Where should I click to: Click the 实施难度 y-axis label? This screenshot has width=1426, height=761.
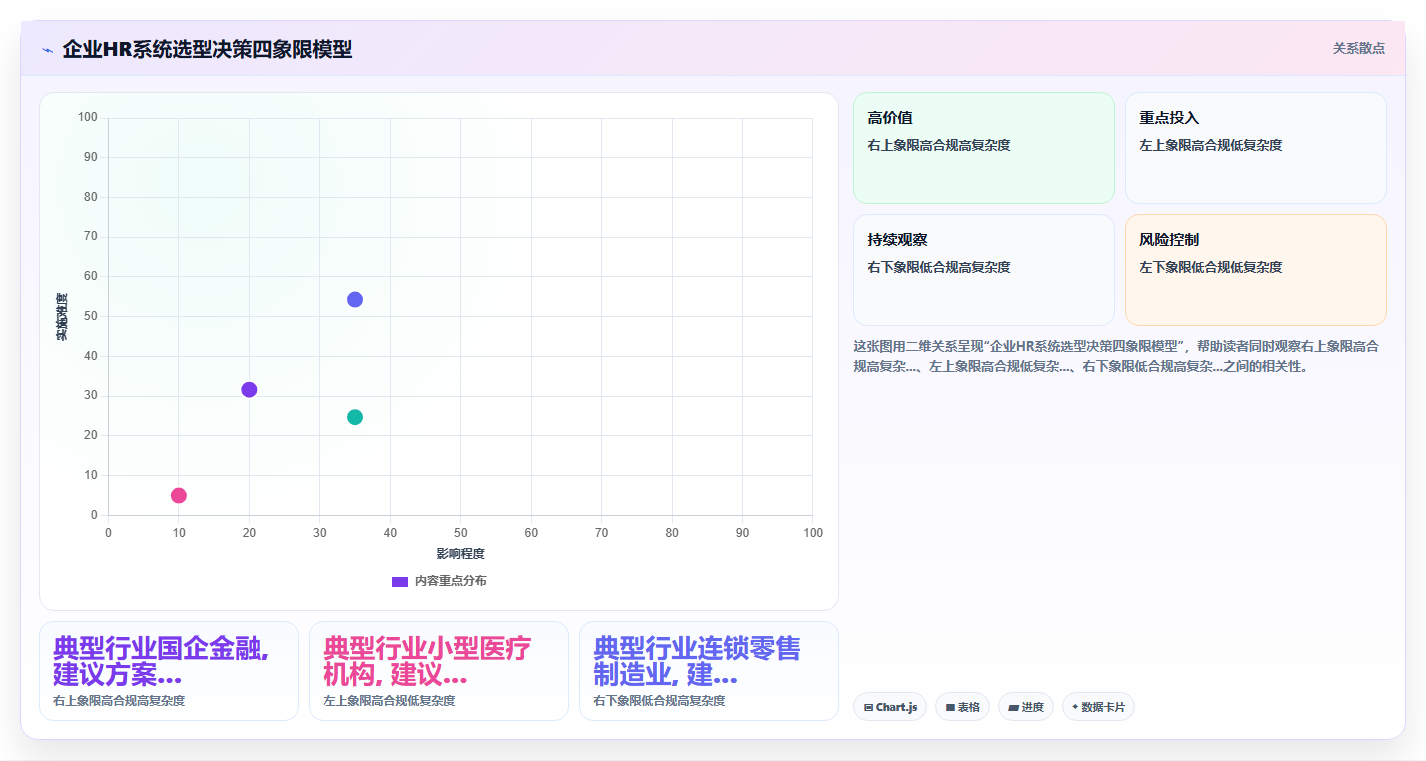pos(62,317)
